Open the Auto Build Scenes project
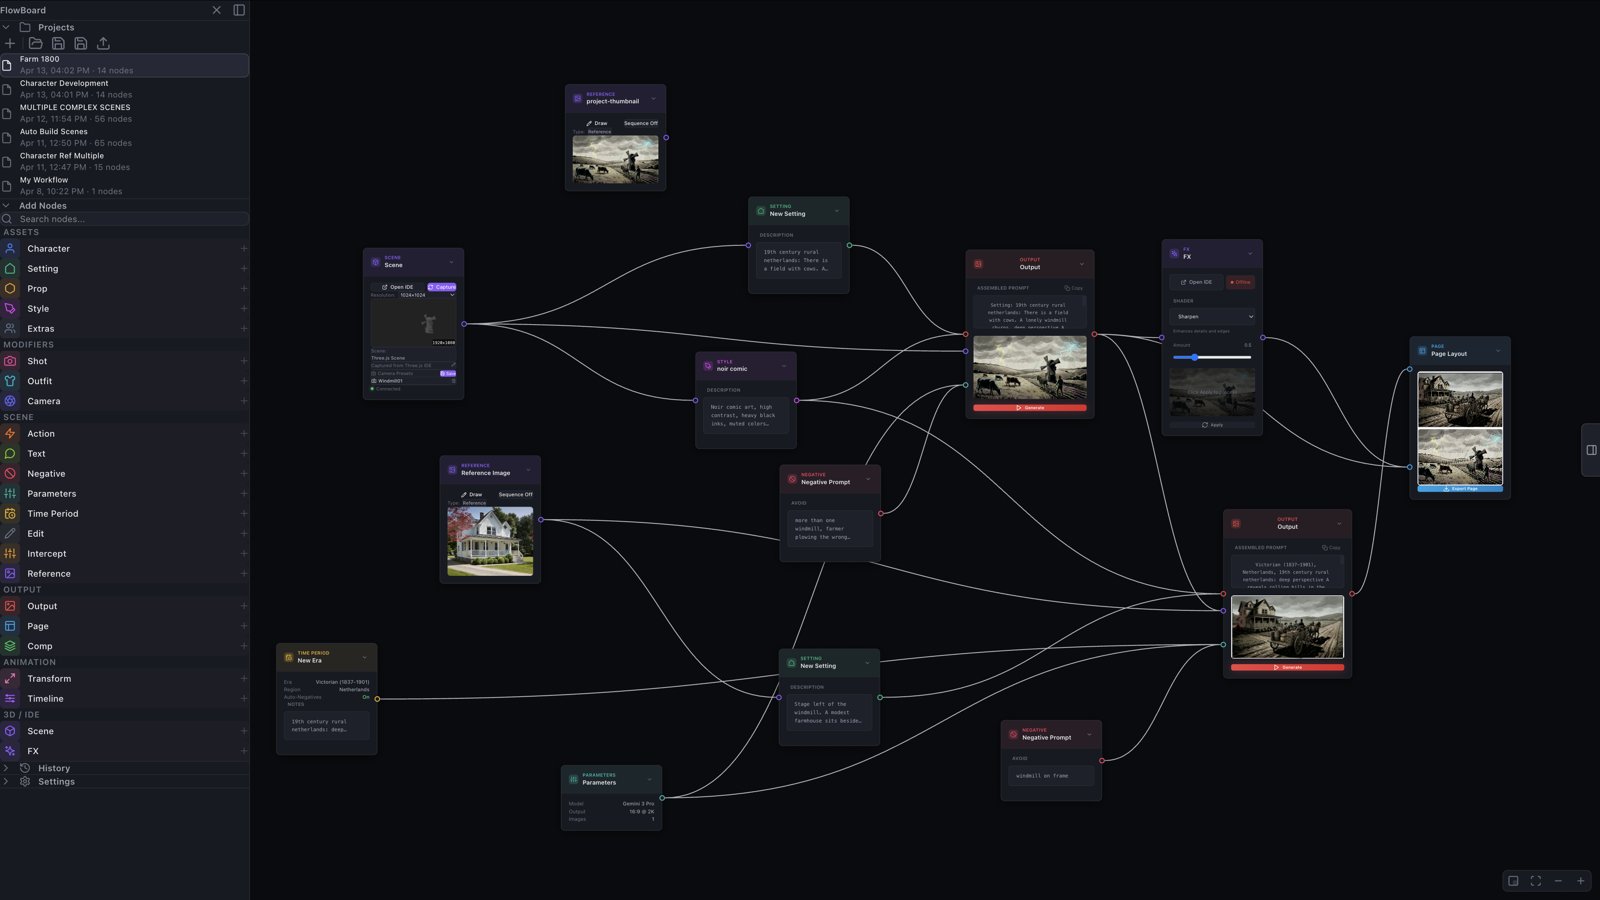Image resolution: width=1600 pixels, height=900 pixels. pyautogui.click(x=124, y=137)
